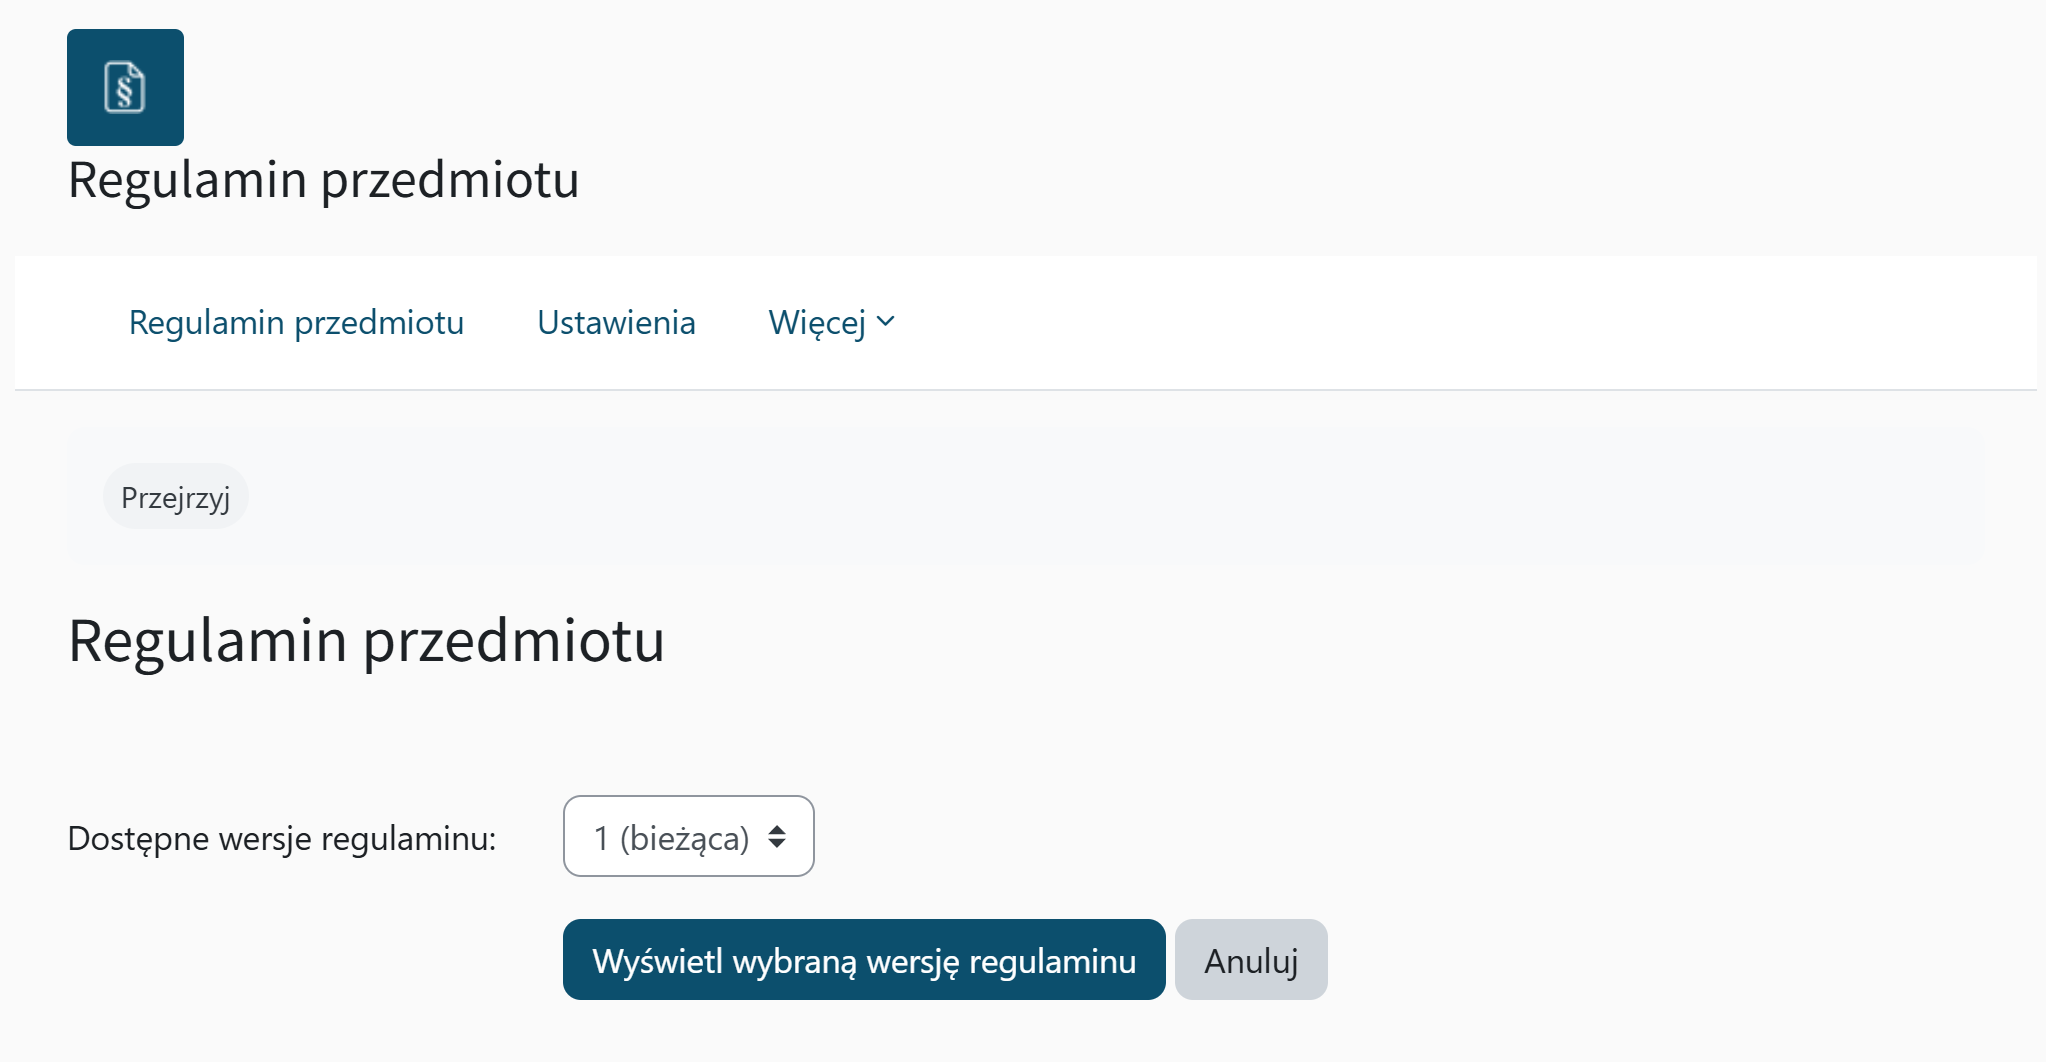Click the small chevron next to Więcej
Screen dimensions: 2046x1062
(886, 322)
